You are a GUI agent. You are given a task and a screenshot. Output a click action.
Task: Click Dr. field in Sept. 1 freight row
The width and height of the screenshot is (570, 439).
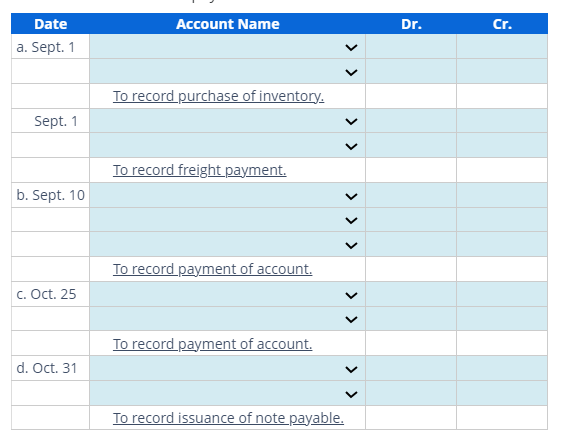(x=411, y=121)
